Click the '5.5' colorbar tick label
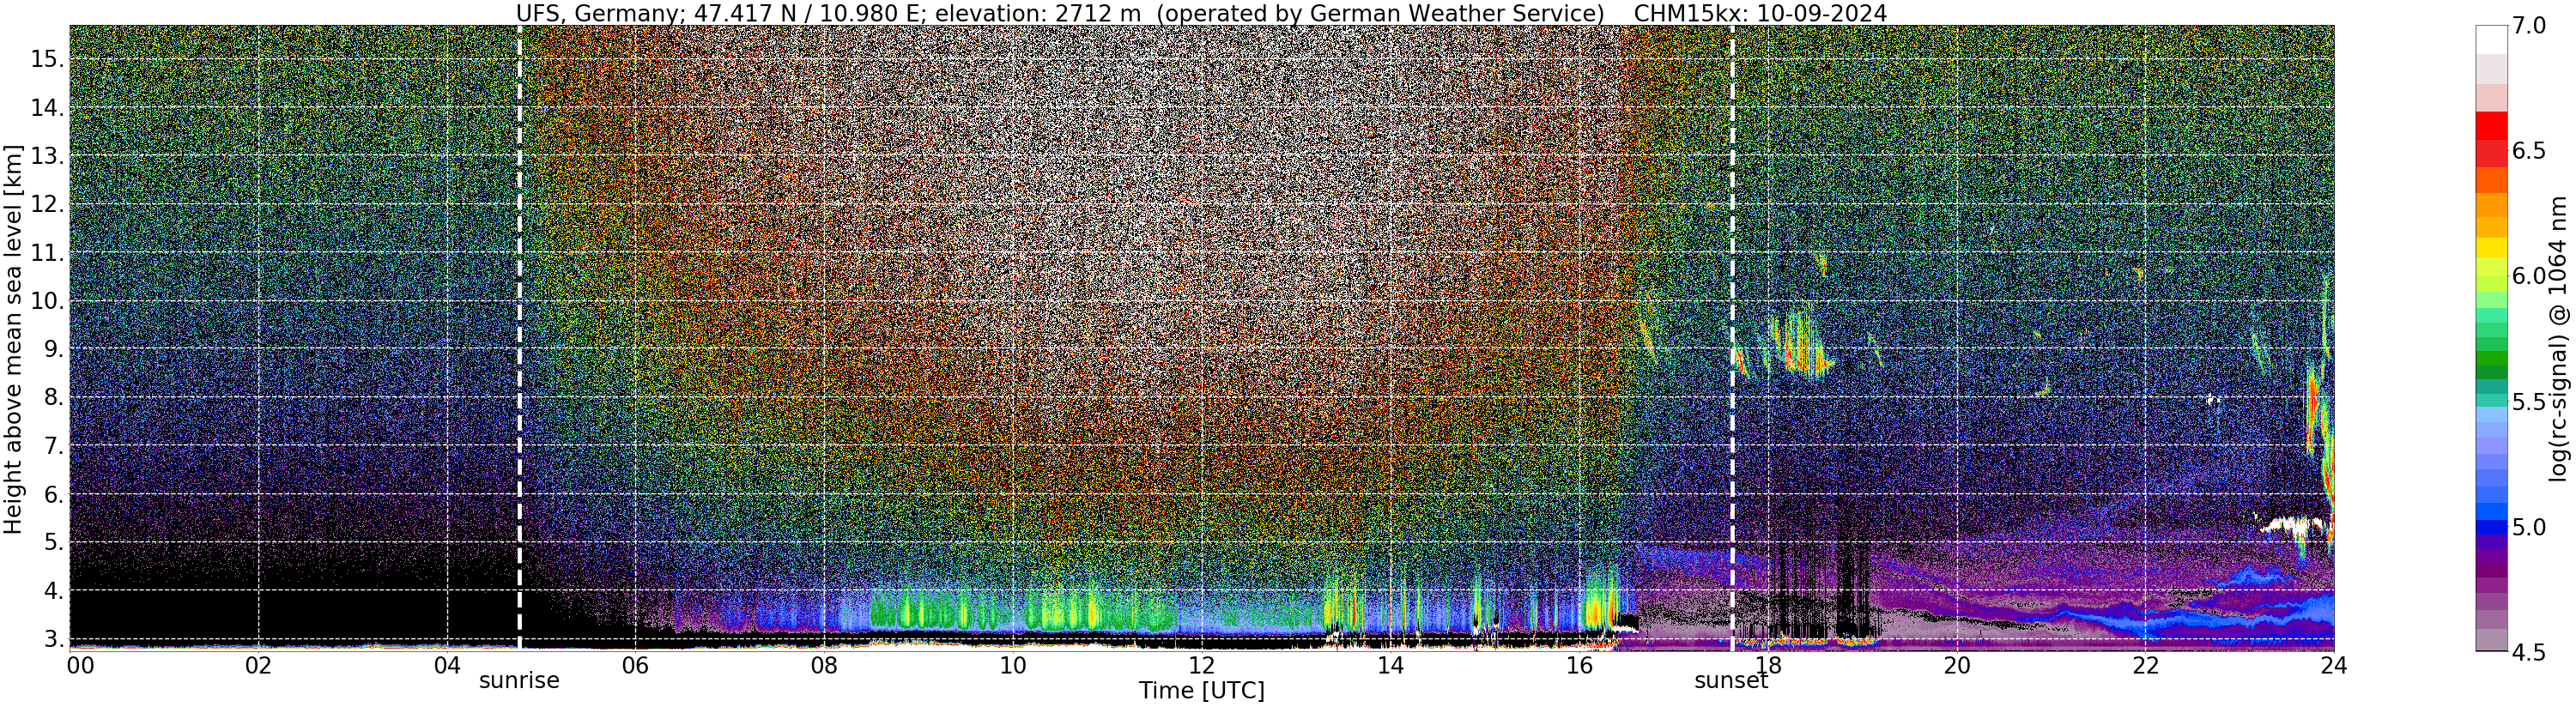Viewport: 2576px width, 707px height. pyautogui.click(x=2529, y=401)
